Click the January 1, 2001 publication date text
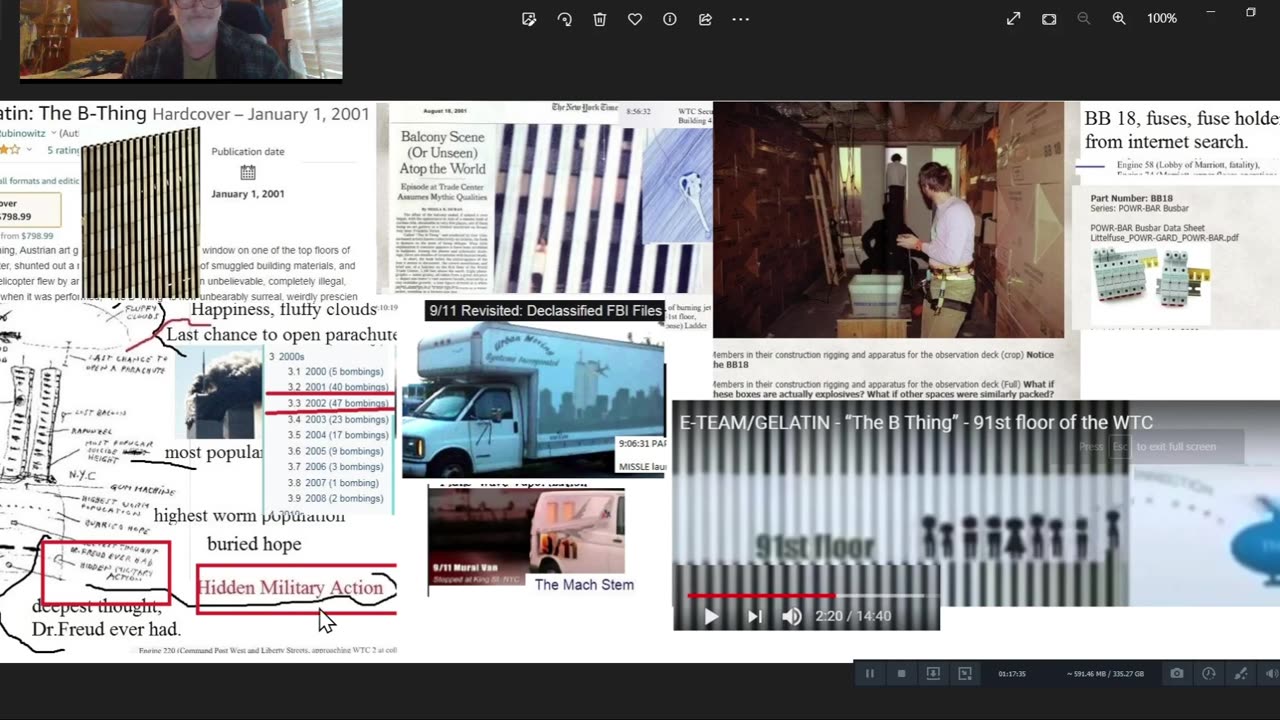This screenshot has width=1280, height=720. [x=248, y=194]
